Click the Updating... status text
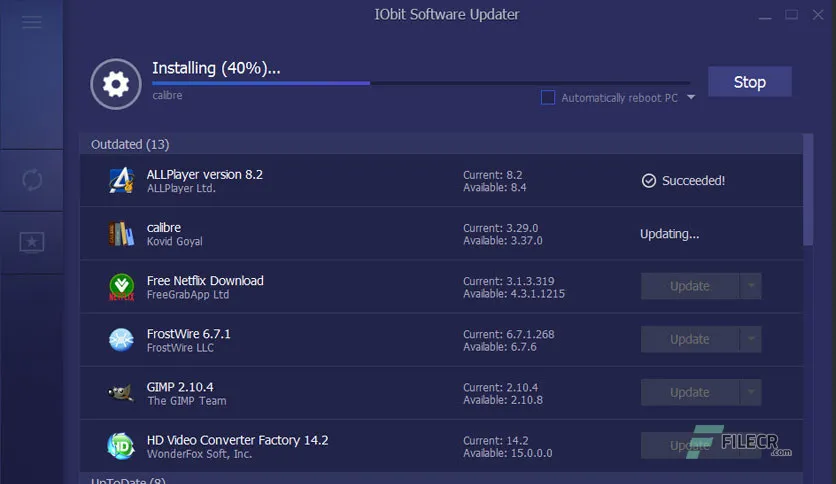This screenshot has height=484, width=836. 670,234
